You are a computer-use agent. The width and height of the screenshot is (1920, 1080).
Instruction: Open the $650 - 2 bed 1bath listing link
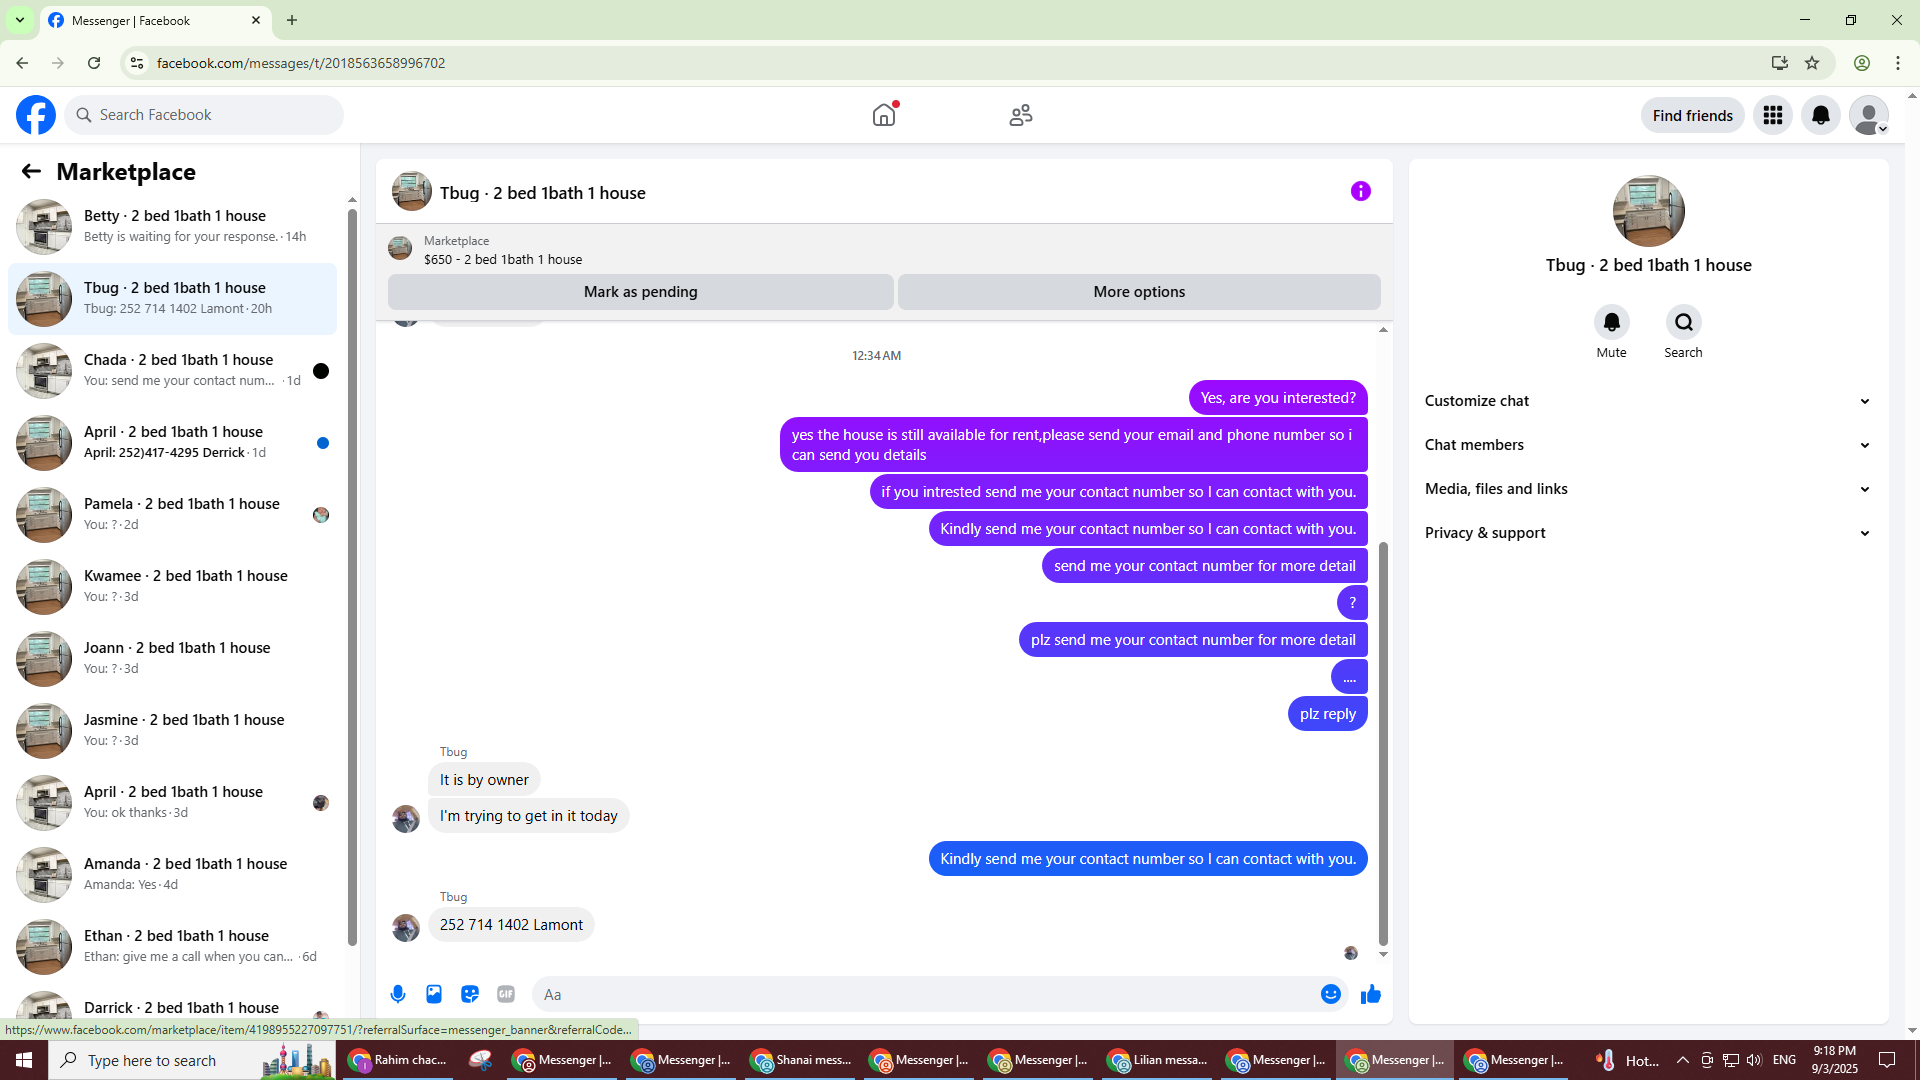tap(503, 259)
